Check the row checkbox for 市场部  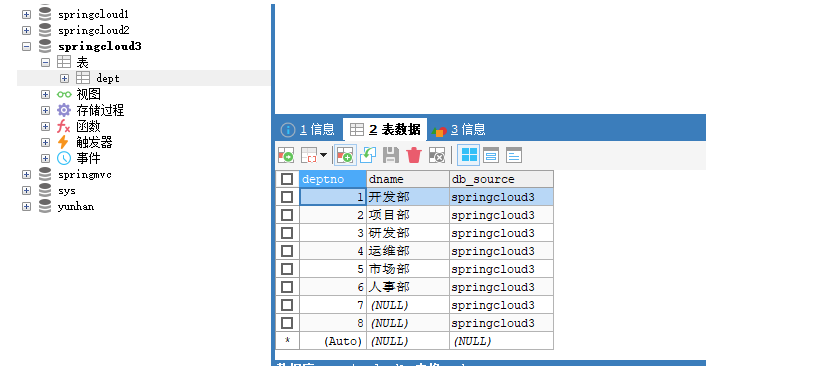point(287,269)
